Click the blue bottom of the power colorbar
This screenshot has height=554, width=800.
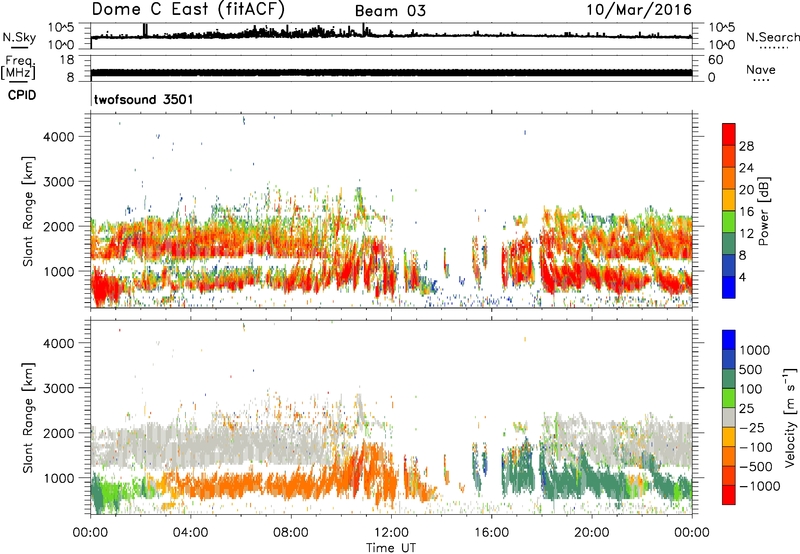pos(729,287)
